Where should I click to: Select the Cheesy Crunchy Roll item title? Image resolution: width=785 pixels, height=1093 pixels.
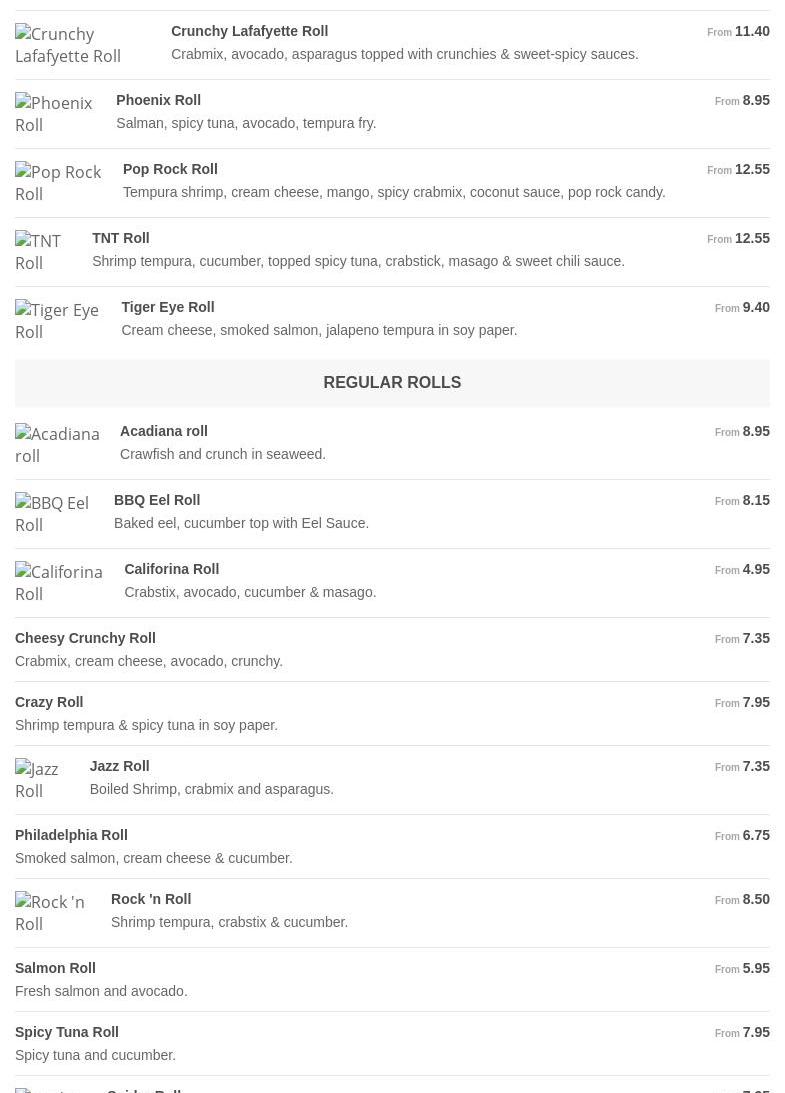pyautogui.click(x=85, y=638)
